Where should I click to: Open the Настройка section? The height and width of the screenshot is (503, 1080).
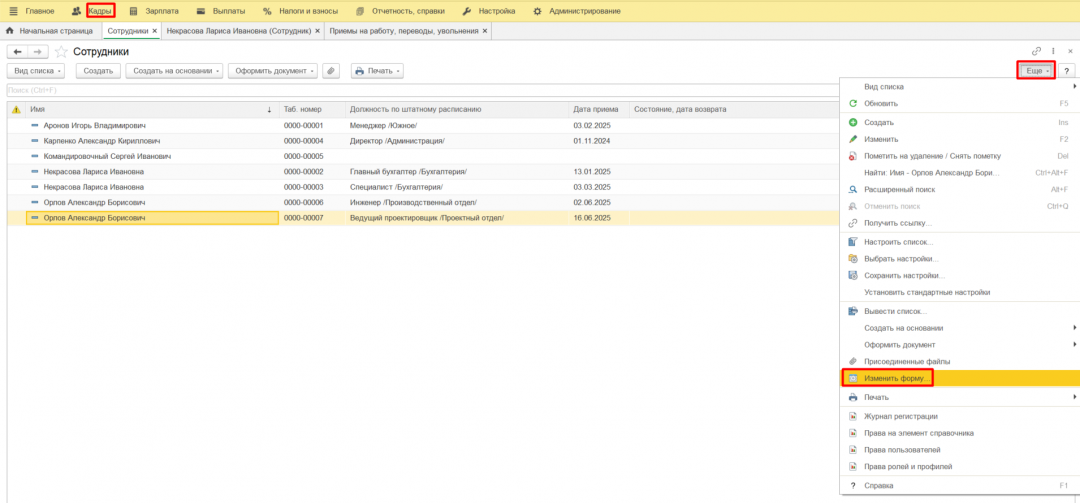(x=497, y=11)
